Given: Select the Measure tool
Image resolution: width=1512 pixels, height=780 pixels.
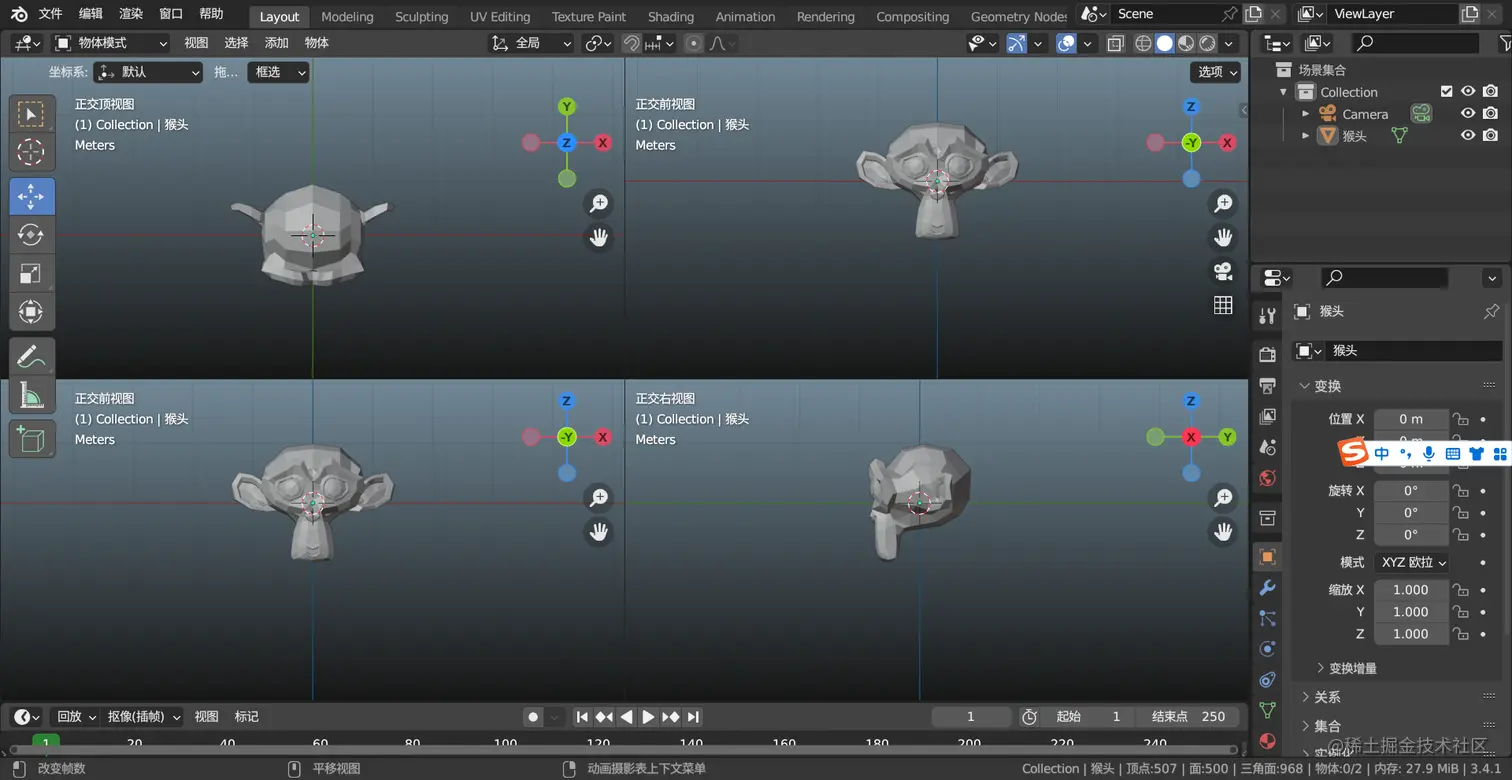Looking at the screenshot, I should (x=32, y=395).
